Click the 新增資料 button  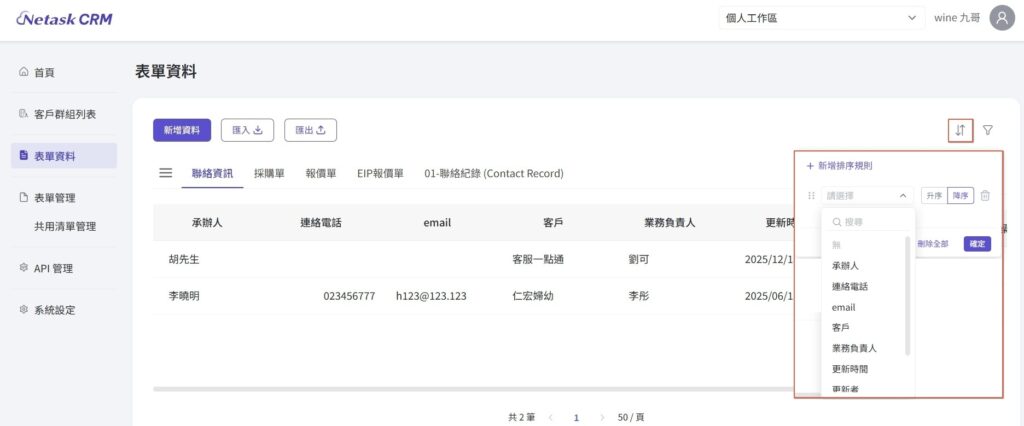[182, 129]
